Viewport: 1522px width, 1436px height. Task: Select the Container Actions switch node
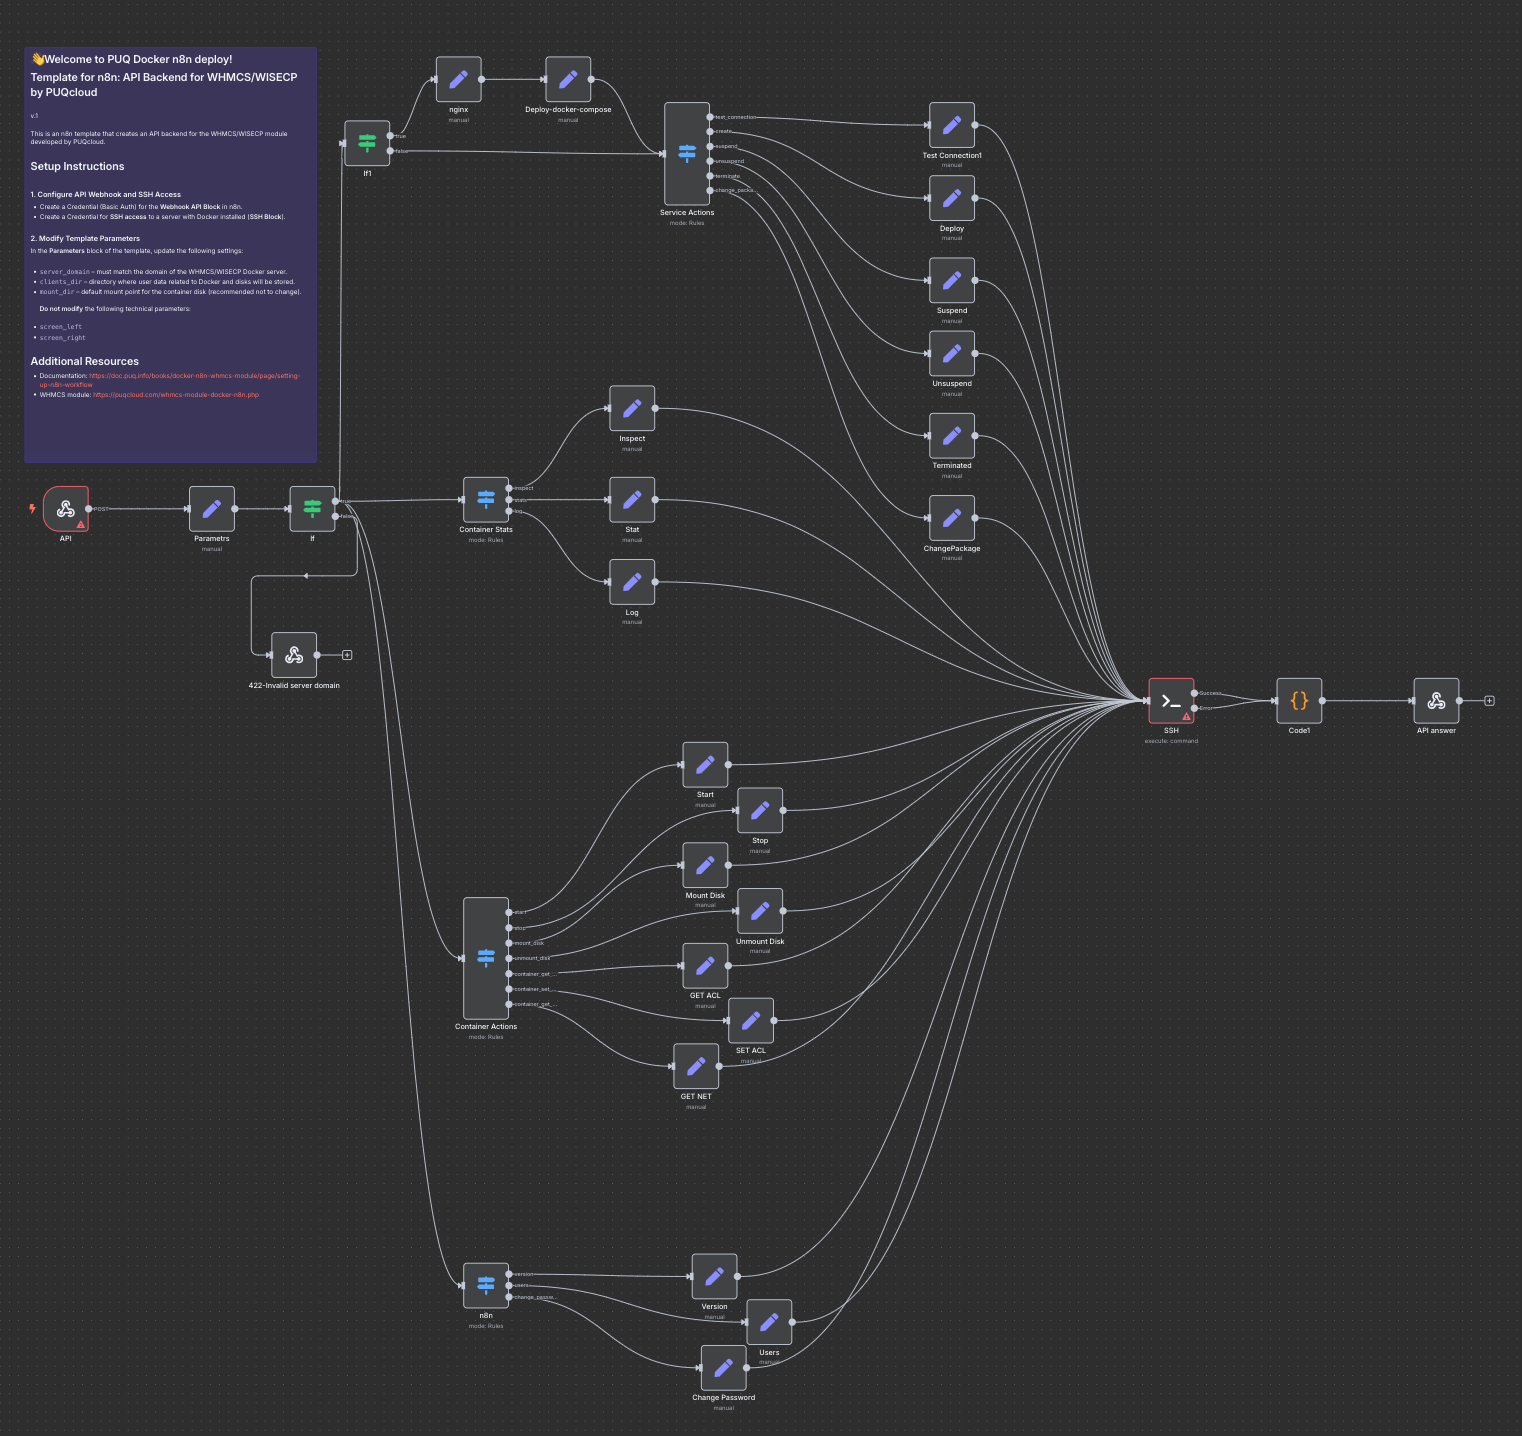[x=486, y=958]
